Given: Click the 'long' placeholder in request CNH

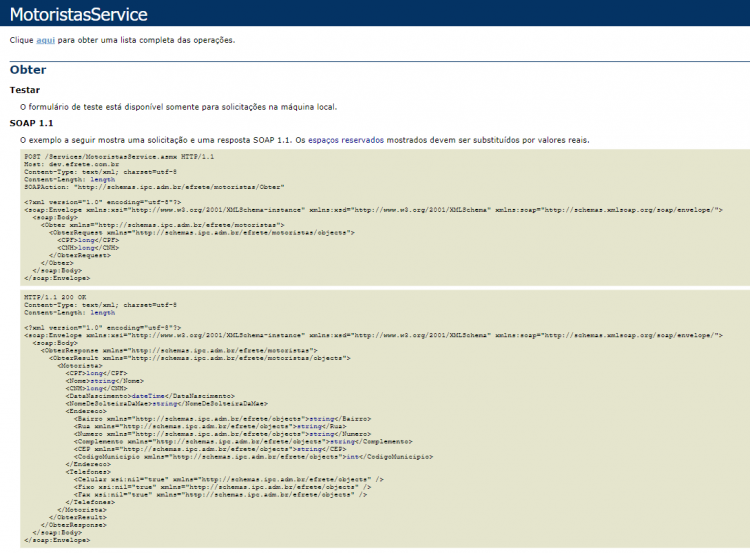Looking at the screenshot, I should click(x=86, y=248).
